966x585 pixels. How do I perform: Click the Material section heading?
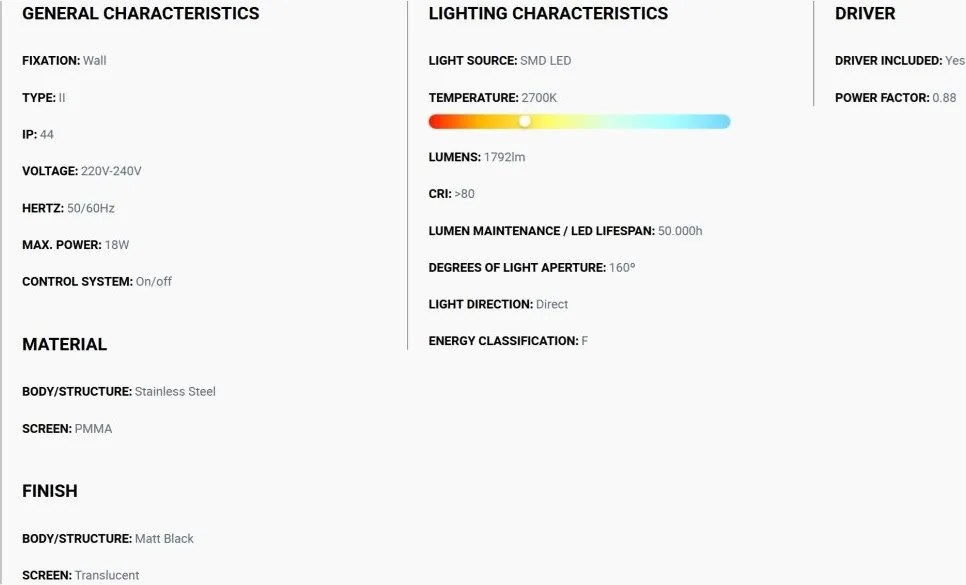click(x=65, y=344)
